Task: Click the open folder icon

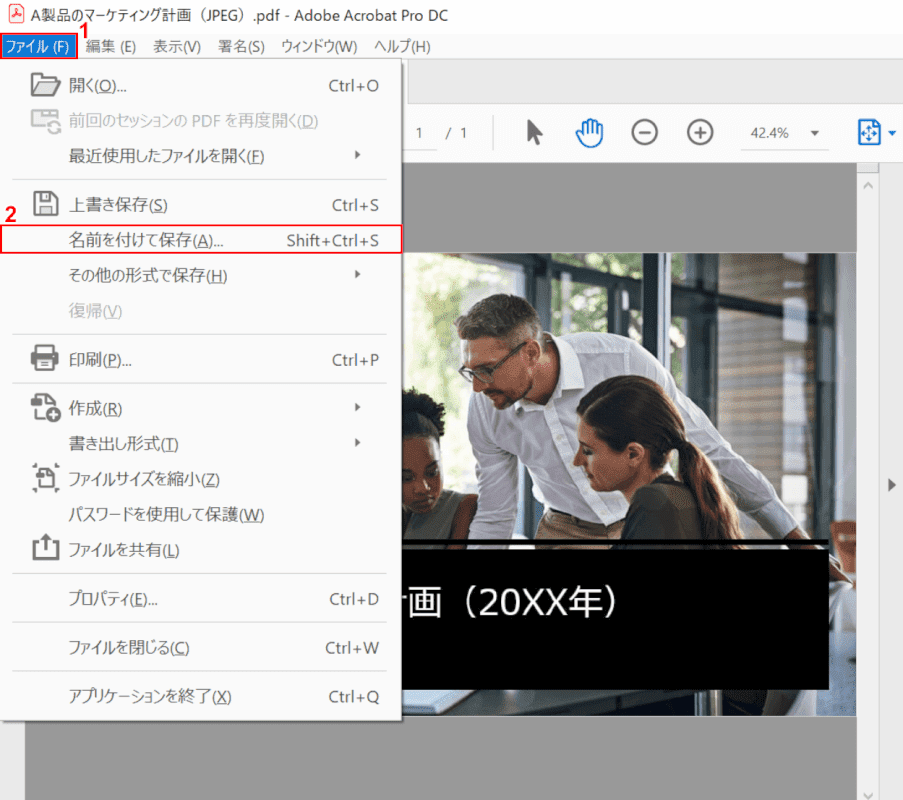Action: click(45, 85)
